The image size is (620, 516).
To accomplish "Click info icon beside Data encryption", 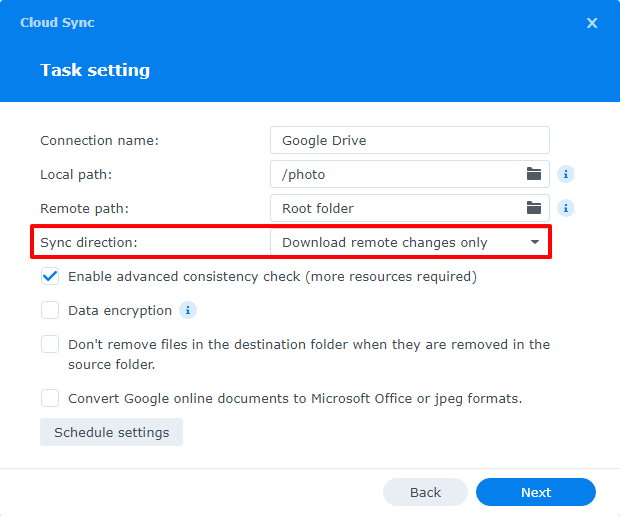I will coord(188,310).
